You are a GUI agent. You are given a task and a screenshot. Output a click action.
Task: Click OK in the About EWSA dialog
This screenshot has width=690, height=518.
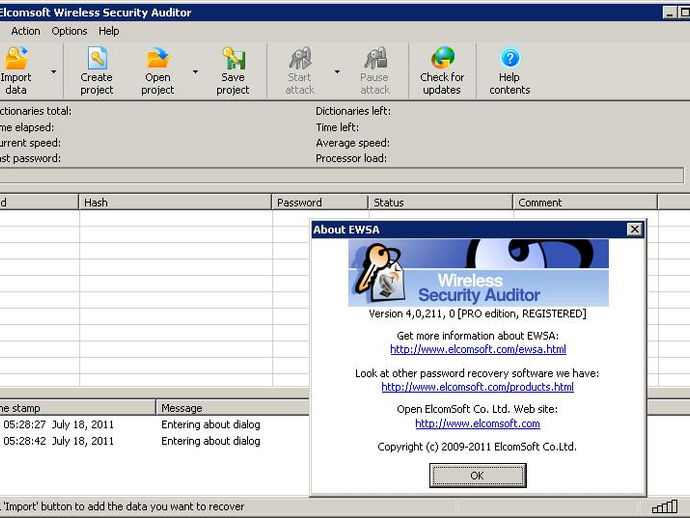coord(477,475)
